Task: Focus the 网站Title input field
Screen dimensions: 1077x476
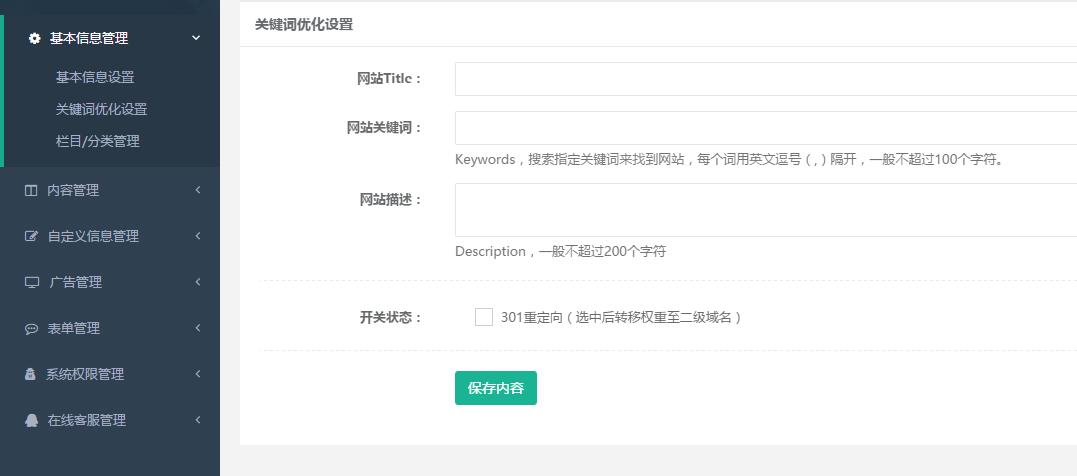Action: tap(765, 79)
